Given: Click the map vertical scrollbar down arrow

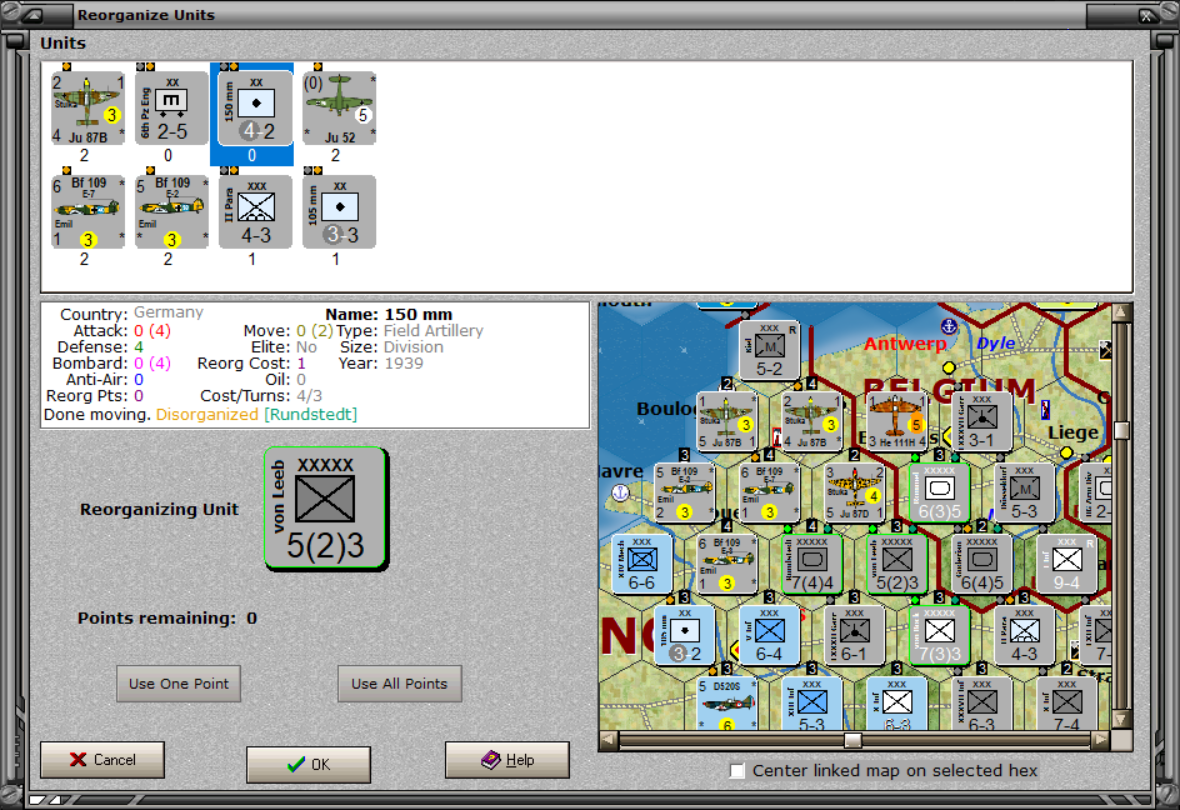Looking at the screenshot, I should pos(1121,720).
